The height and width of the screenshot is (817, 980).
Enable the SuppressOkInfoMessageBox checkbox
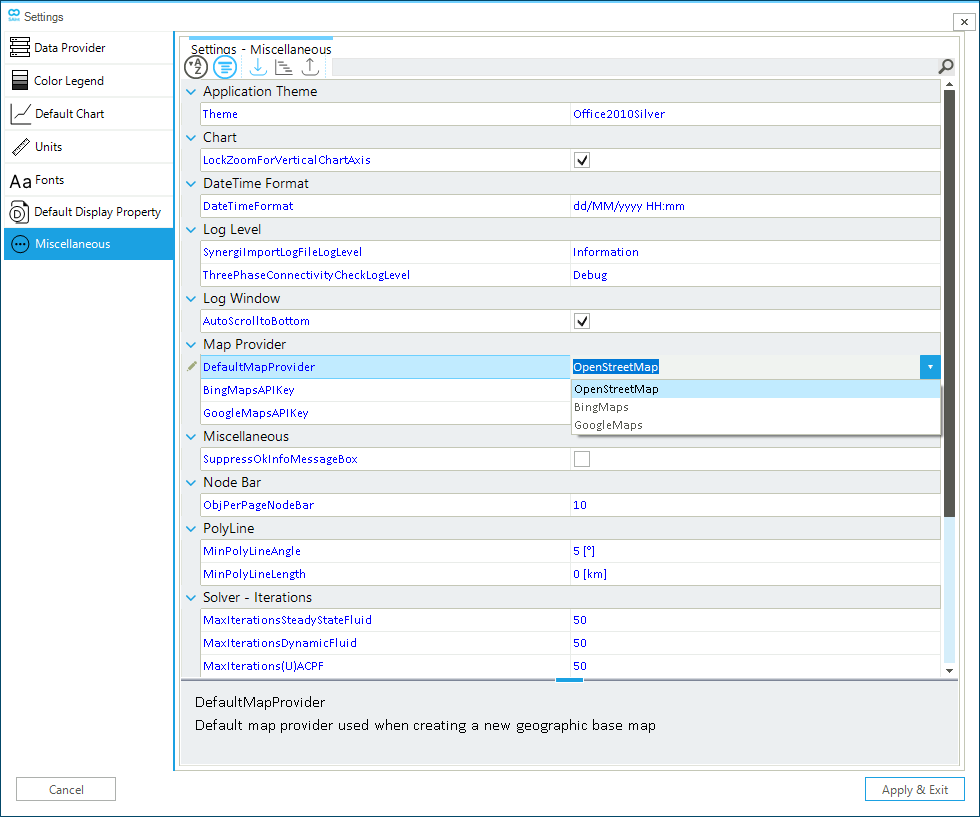(x=581, y=459)
